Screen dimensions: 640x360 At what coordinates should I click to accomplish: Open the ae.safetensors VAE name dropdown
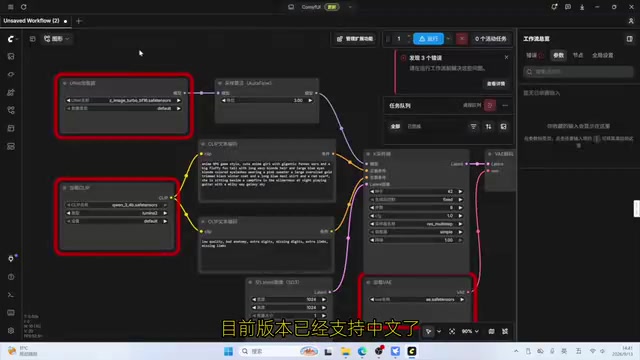click(x=417, y=299)
